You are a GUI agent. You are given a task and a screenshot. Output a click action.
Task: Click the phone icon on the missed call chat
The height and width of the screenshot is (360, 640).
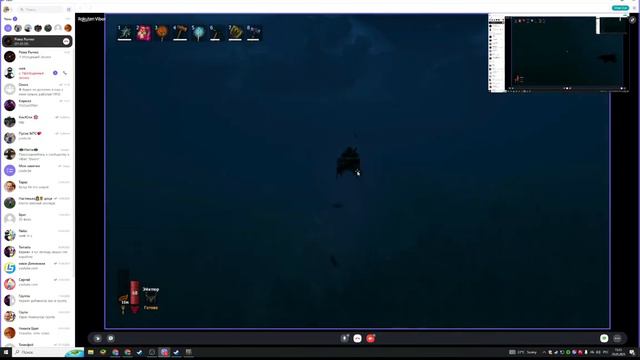[x=65, y=73]
